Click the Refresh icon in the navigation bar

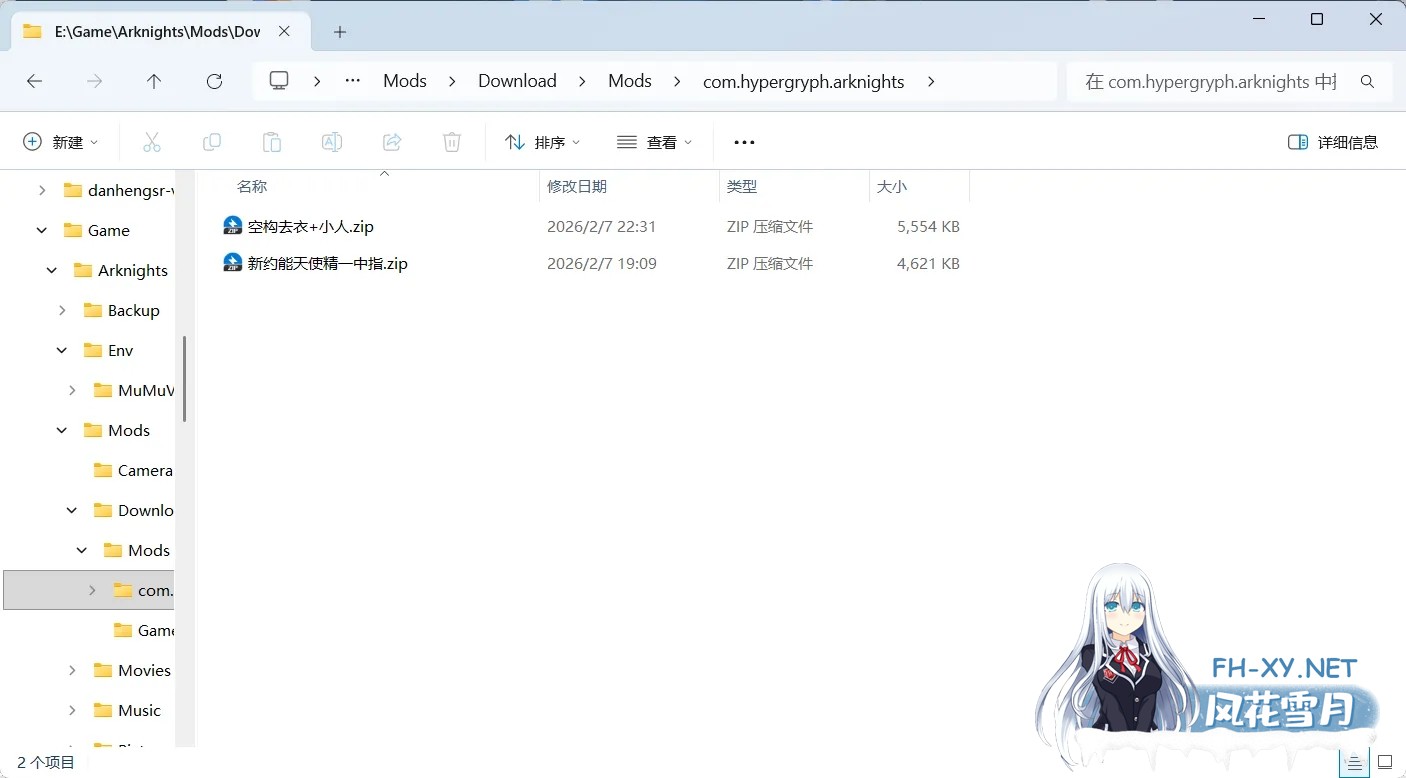point(214,81)
